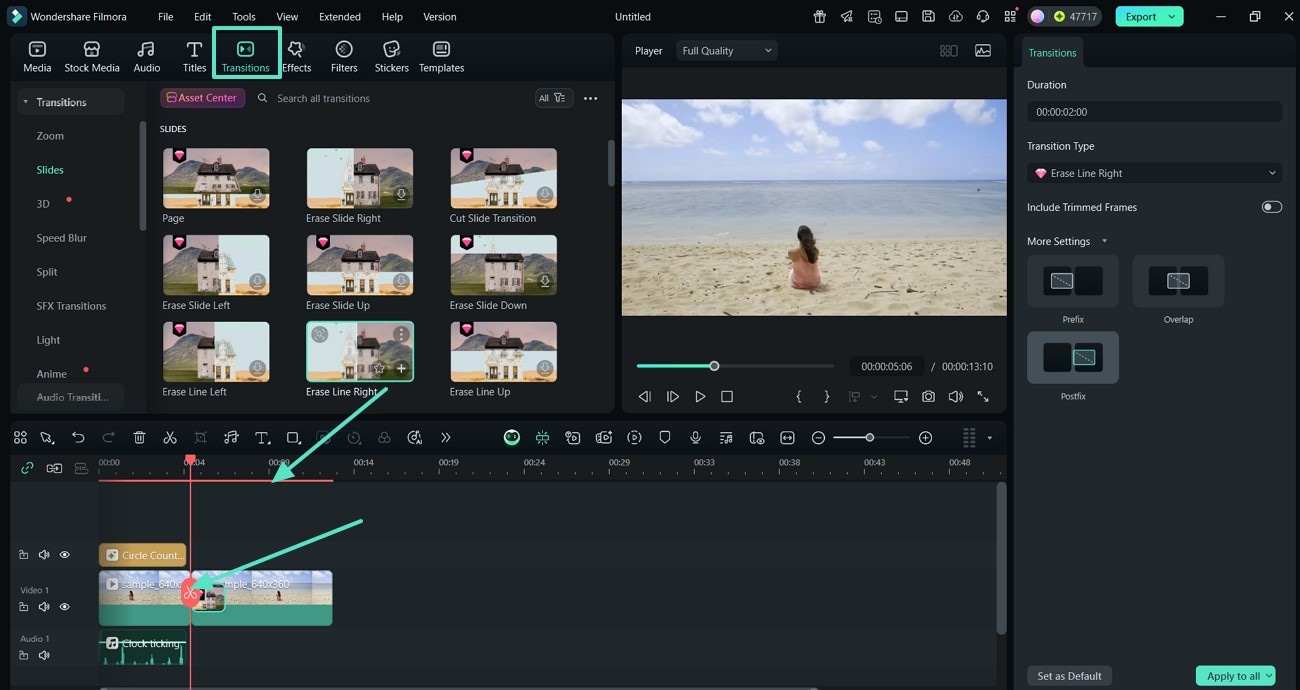The height and width of the screenshot is (690, 1300).
Task: Select the Cut Slide Transition thumbnail
Action: (x=503, y=178)
